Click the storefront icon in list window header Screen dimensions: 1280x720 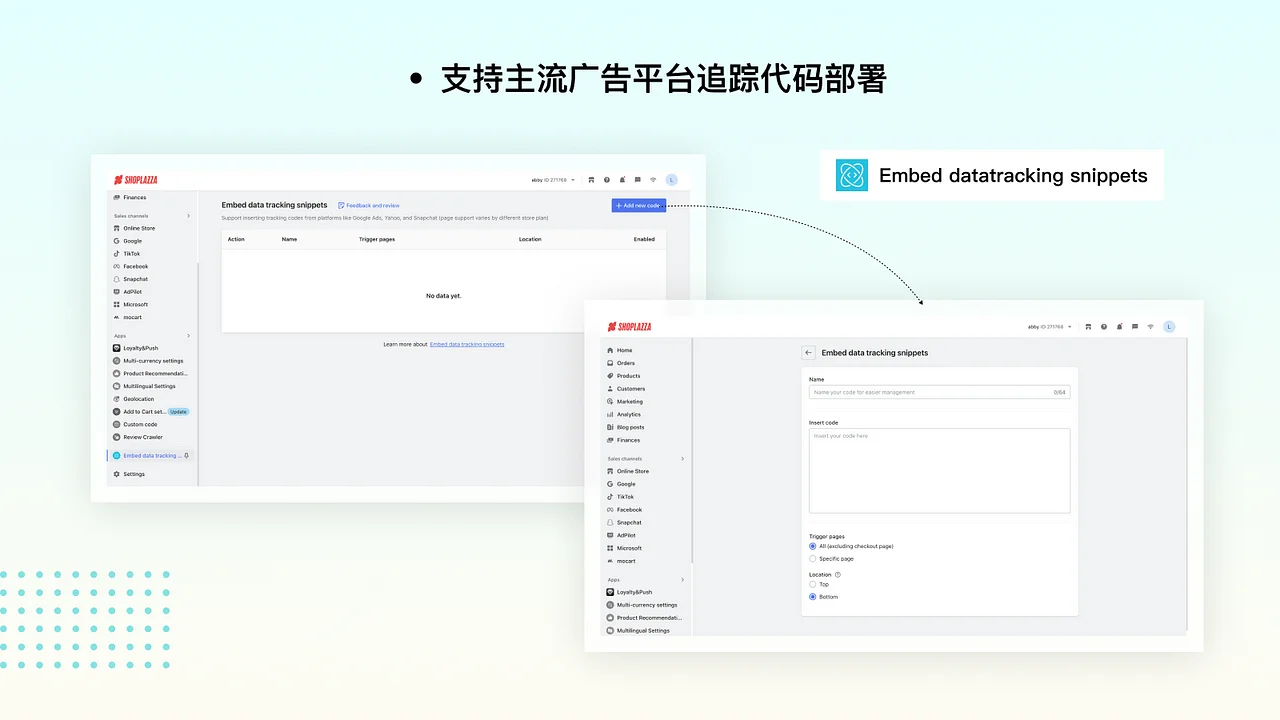click(x=591, y=180)
